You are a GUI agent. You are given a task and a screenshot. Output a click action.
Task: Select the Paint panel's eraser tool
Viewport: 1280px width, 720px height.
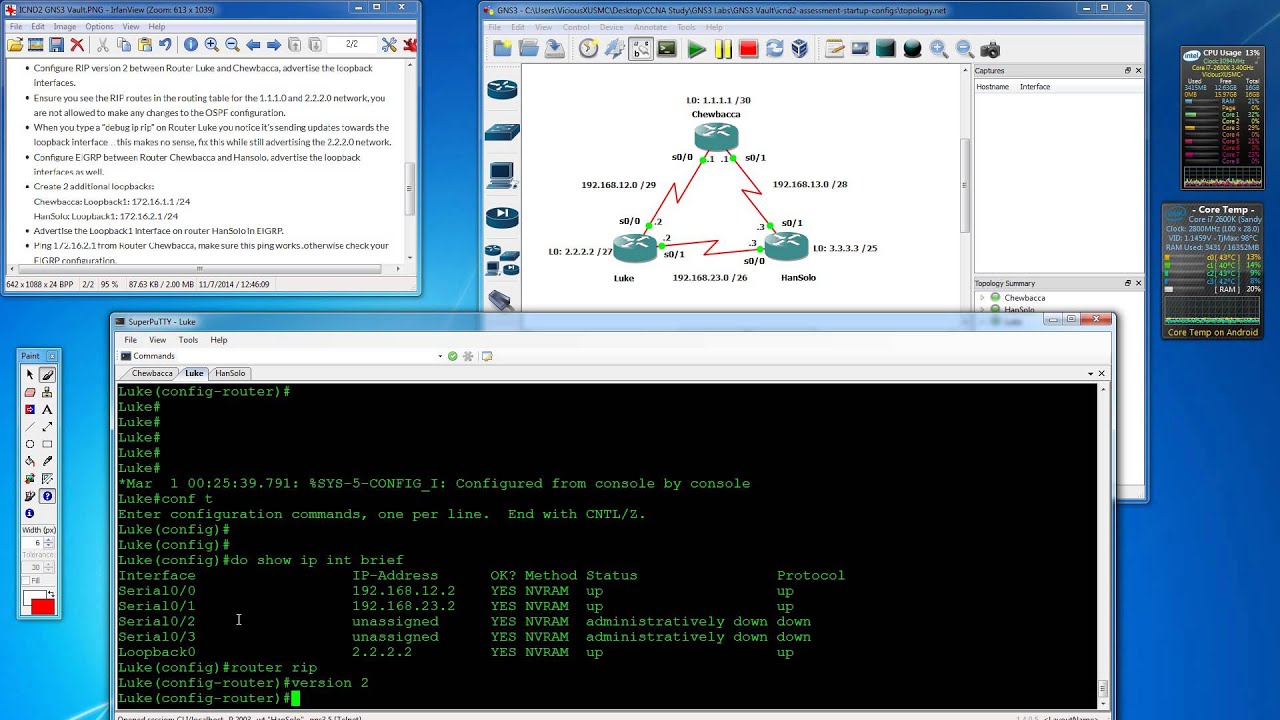coord(30,392)
